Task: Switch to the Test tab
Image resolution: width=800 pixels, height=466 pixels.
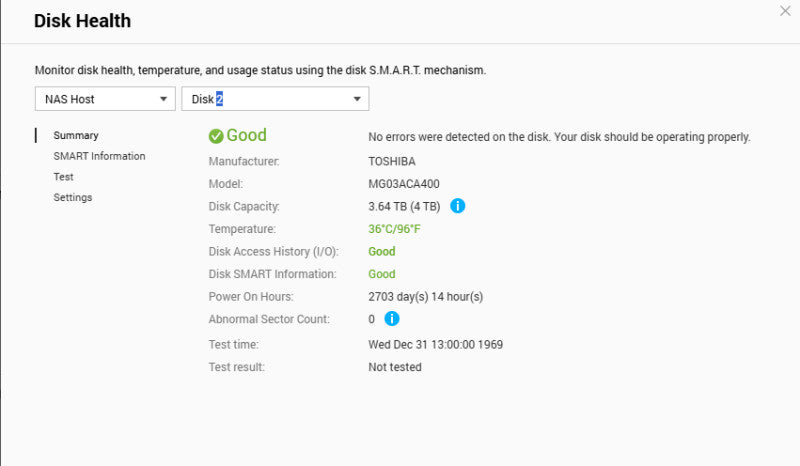Action: click(x=63, y=177)
